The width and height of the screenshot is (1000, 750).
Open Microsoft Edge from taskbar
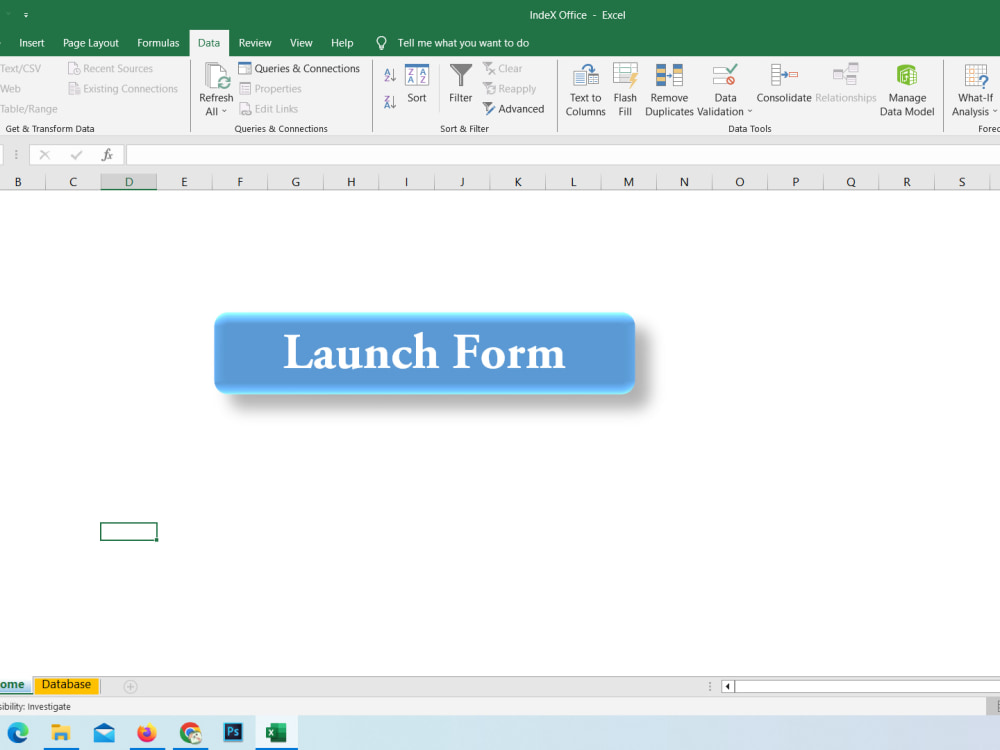click(18, 732)
